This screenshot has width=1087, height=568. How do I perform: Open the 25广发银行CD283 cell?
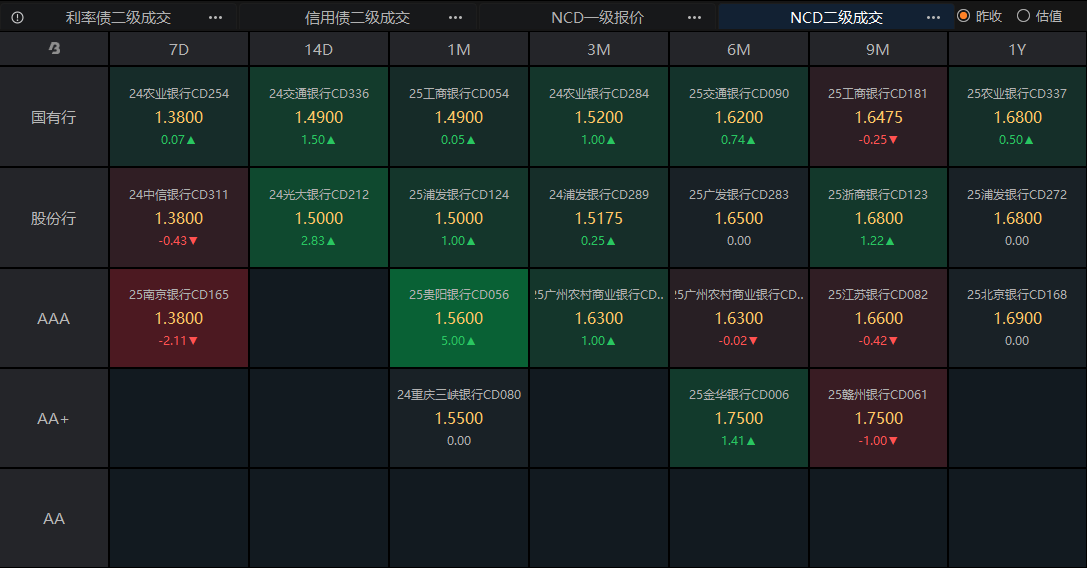click(x=739, y=218)
